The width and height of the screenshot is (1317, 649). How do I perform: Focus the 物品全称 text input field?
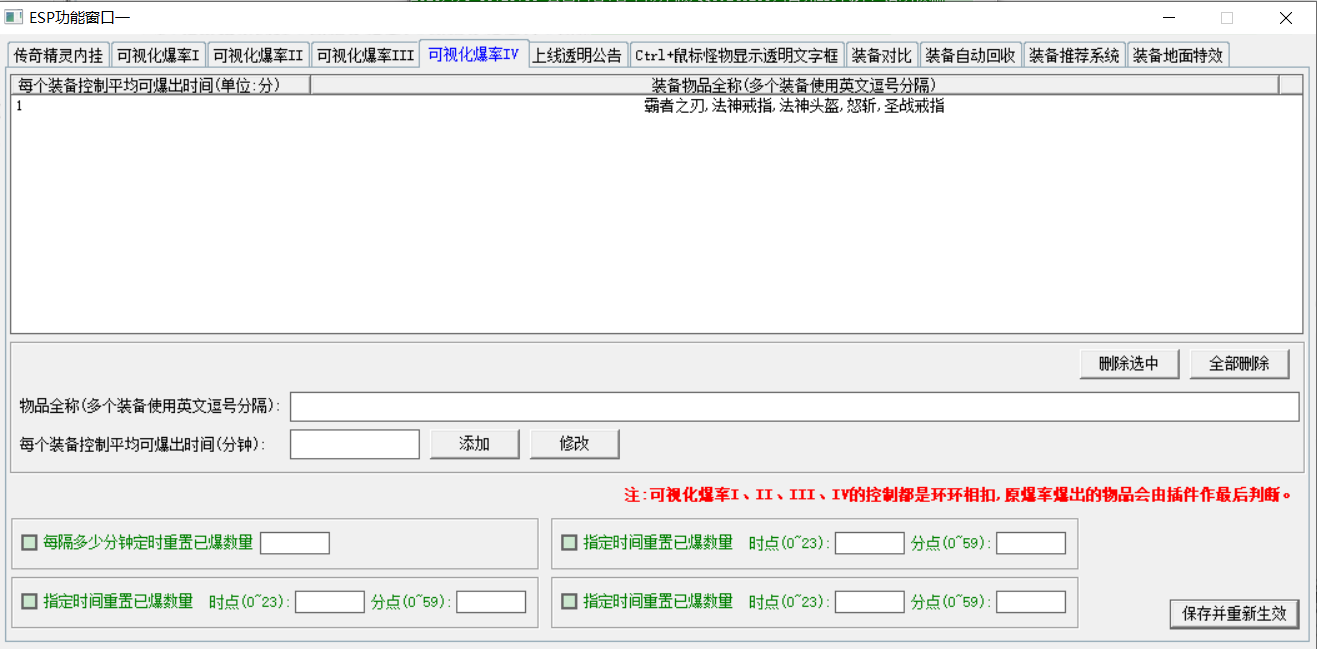[x=794, y=407]
